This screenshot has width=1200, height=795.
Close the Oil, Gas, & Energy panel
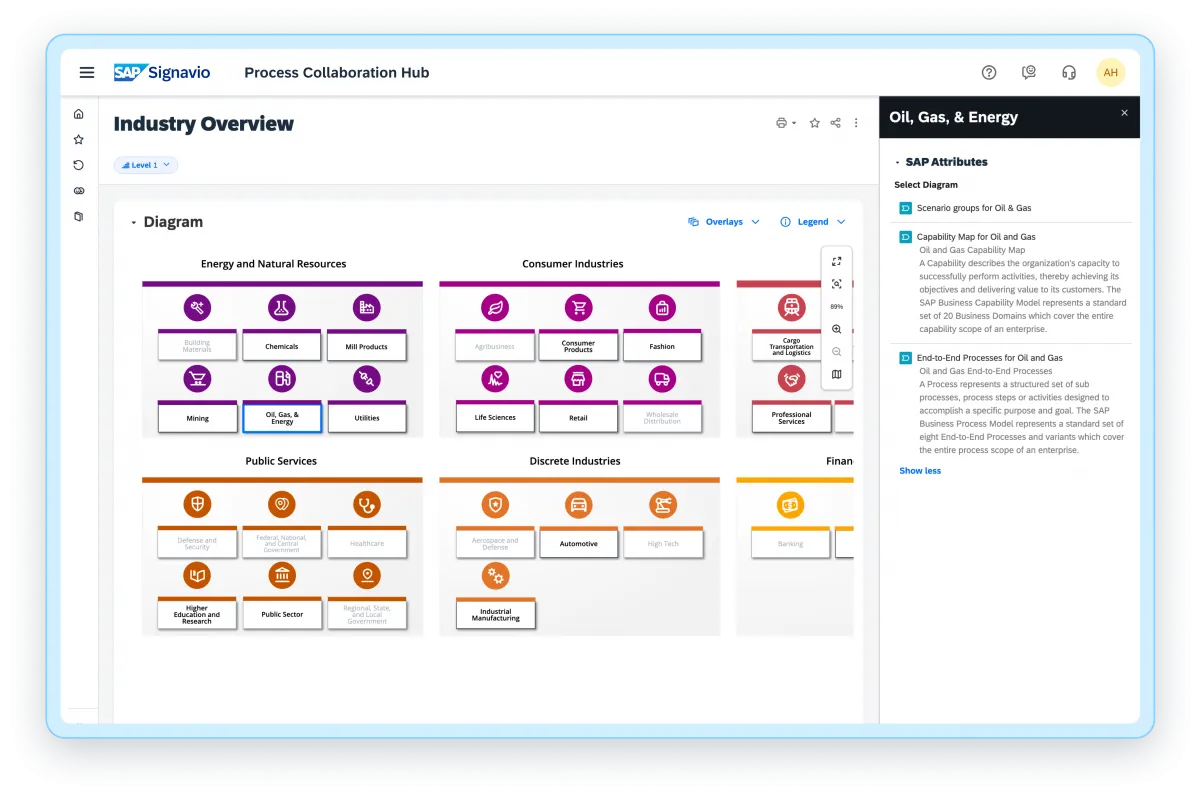click(1124, 113)
